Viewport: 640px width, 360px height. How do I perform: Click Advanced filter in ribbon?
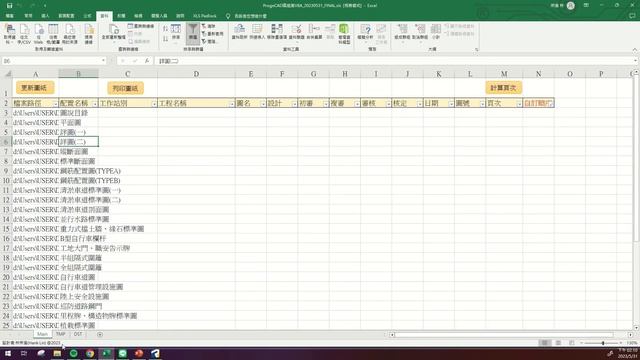click(x=209, y=42)
